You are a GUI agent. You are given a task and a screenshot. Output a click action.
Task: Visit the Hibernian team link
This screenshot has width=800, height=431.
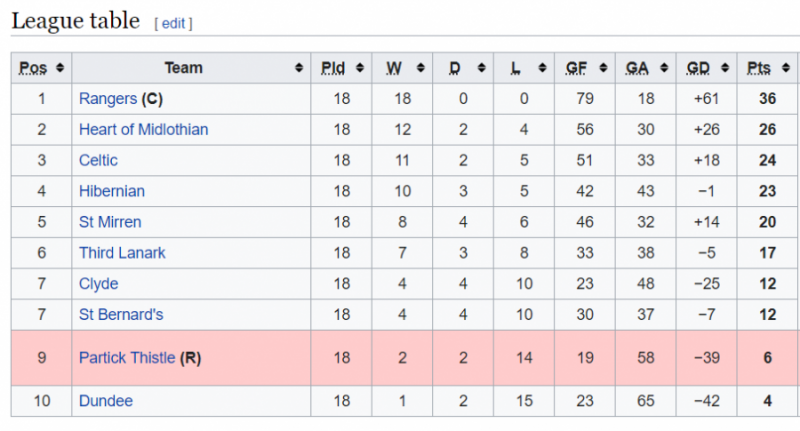coord(112,191)
